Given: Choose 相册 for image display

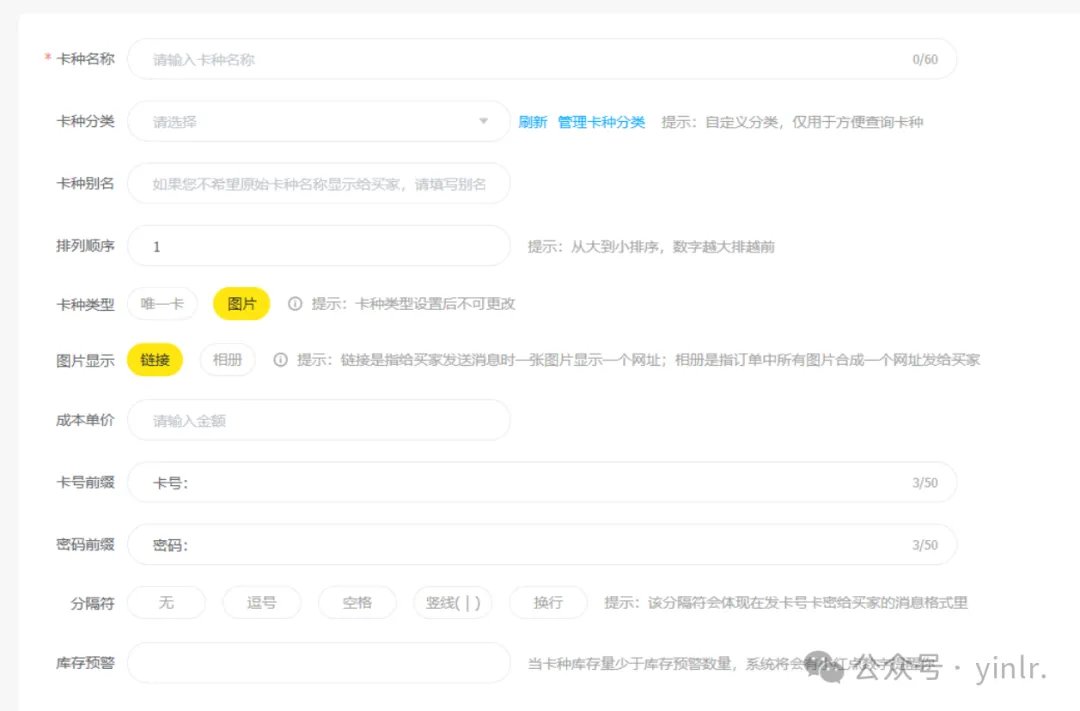Looking at the screenshot, I should coord(227,360).
